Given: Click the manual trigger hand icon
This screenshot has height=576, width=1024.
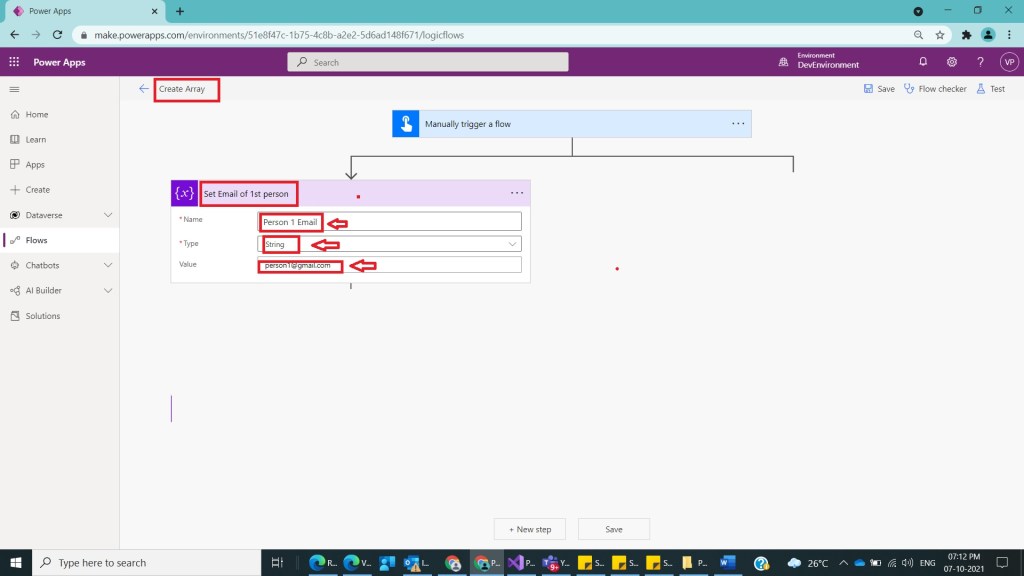Looking at the screenshot, I should (405, 124).
